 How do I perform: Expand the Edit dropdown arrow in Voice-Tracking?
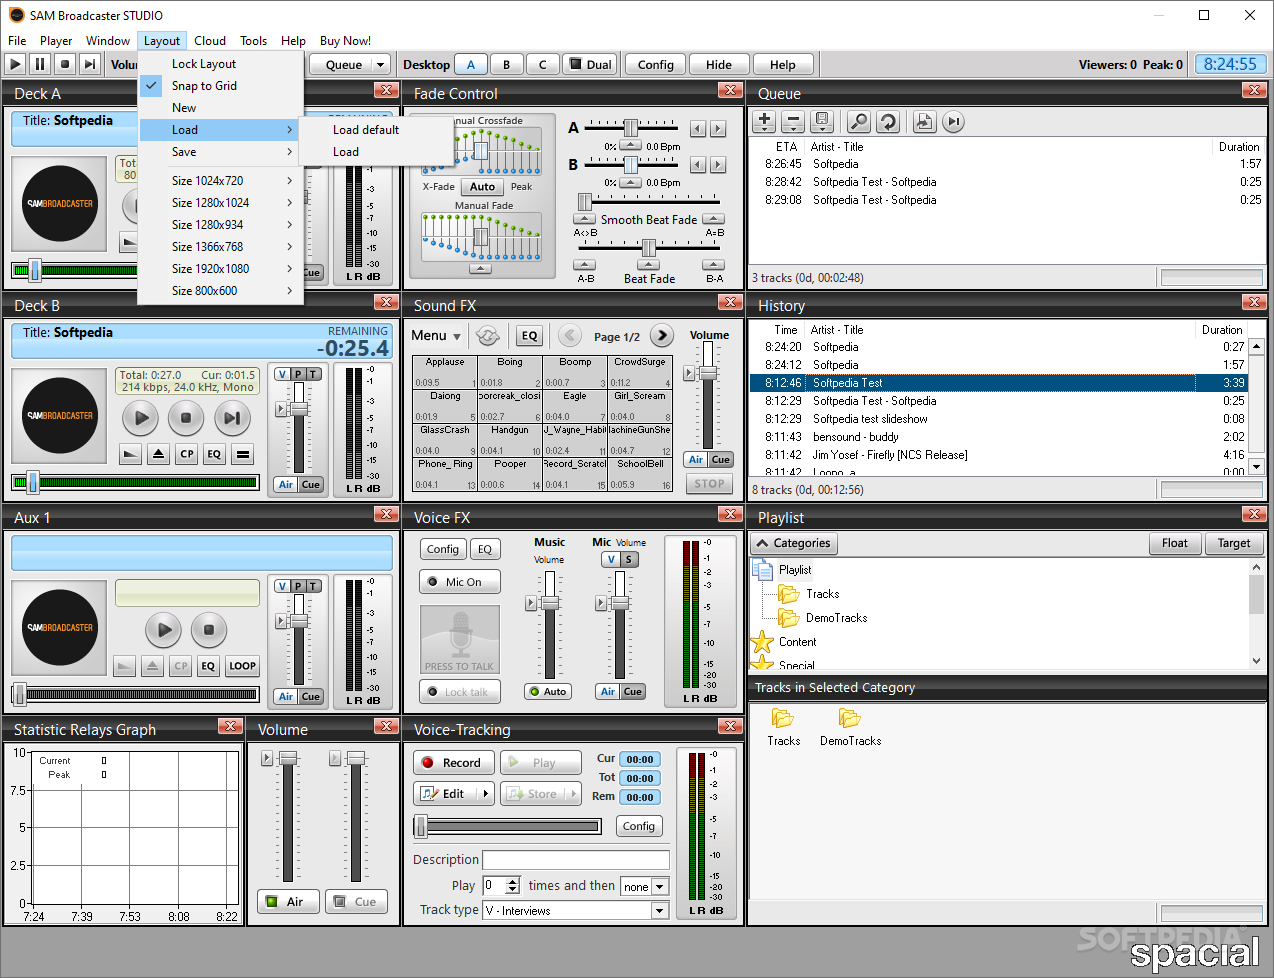[x=486, y=794]
